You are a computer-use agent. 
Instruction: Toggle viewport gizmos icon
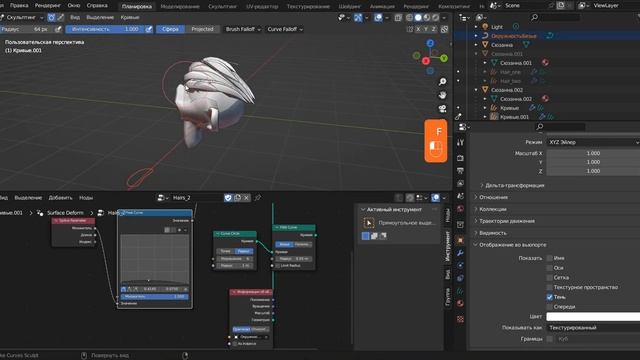358,18
